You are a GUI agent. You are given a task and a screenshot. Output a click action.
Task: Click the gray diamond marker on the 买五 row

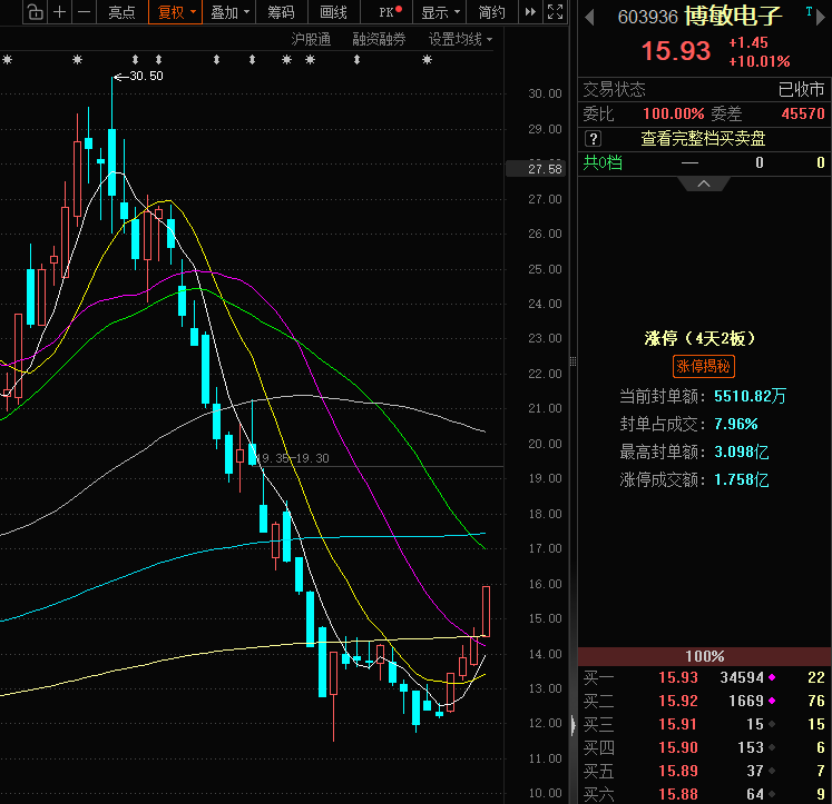[x=772, y=771]
